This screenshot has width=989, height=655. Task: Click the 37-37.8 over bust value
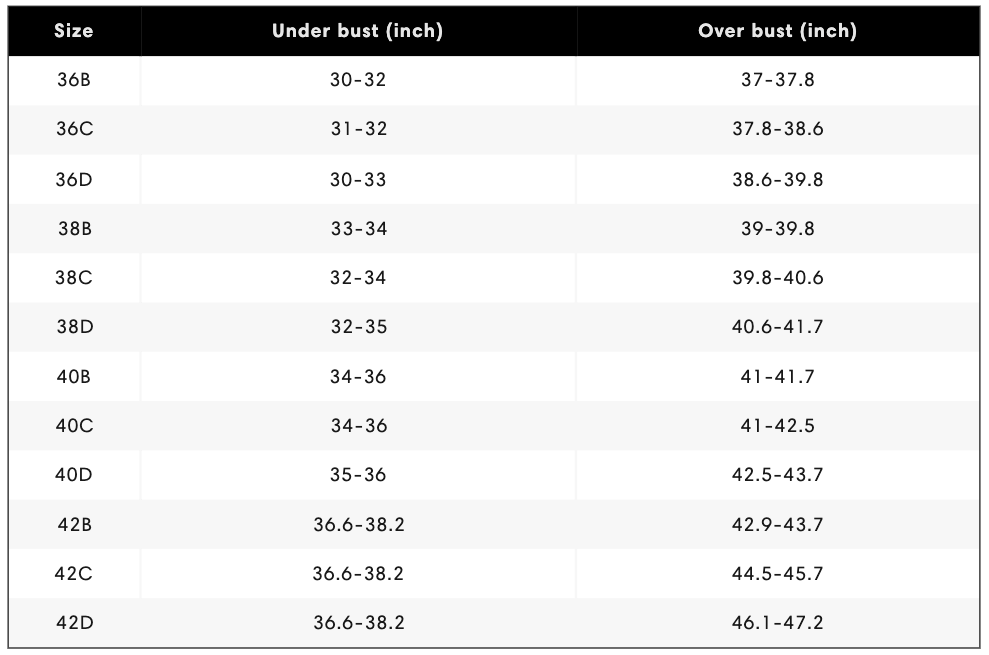(x=778, y=80)
